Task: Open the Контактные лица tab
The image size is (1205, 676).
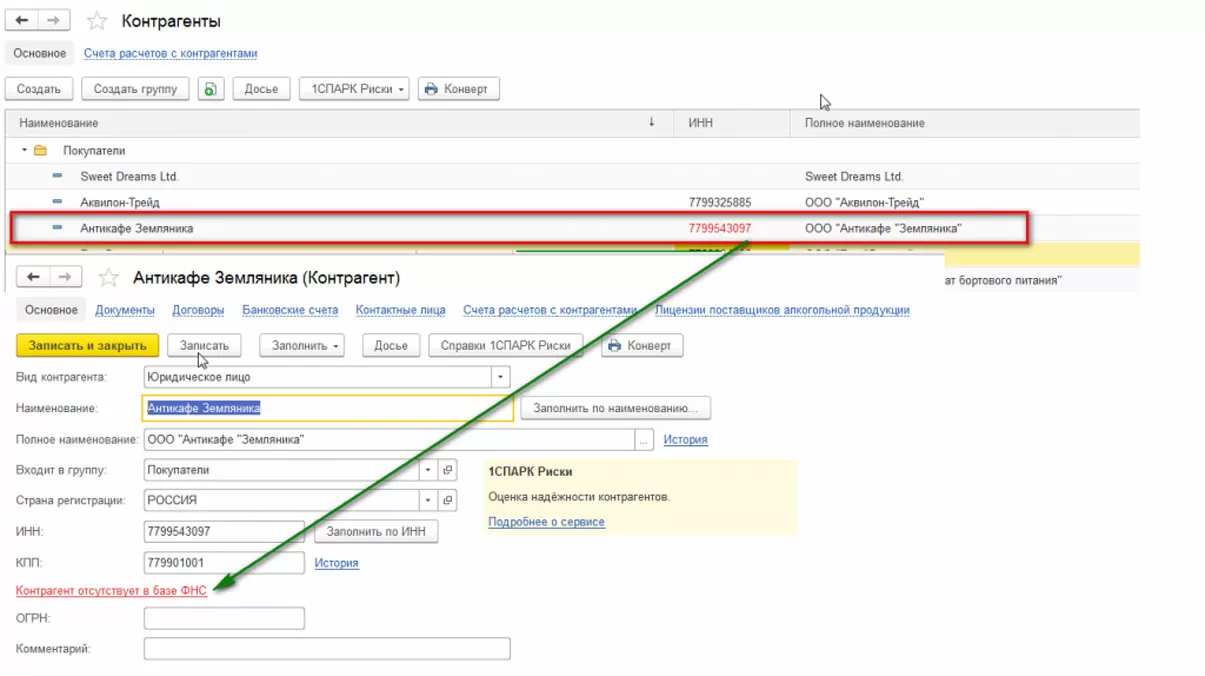Action: 400,310
